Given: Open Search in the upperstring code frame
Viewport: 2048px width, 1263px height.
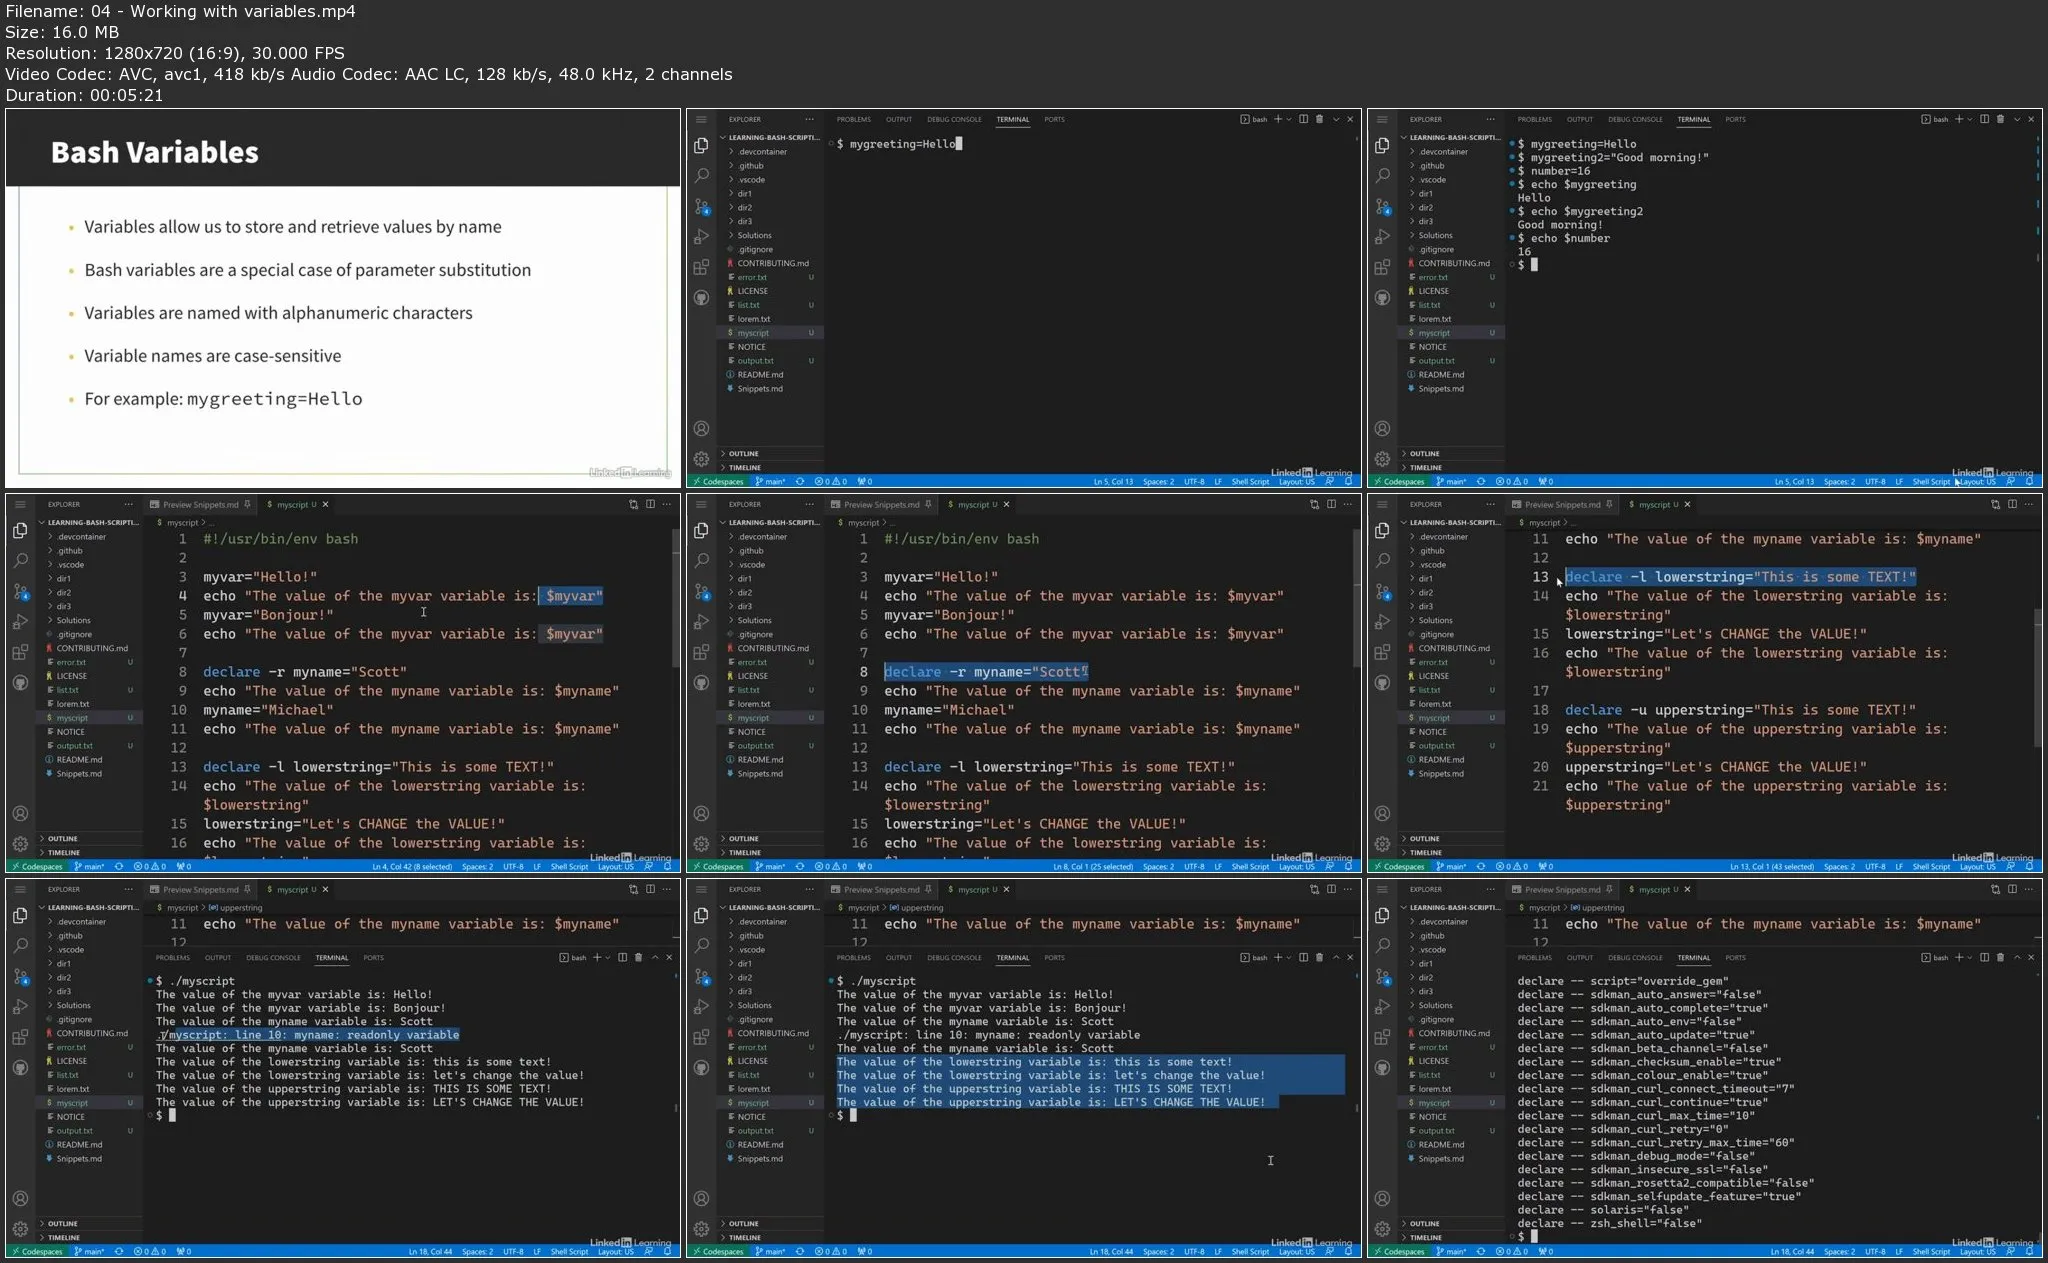Looking at the screenshot, I should 1382,560.
